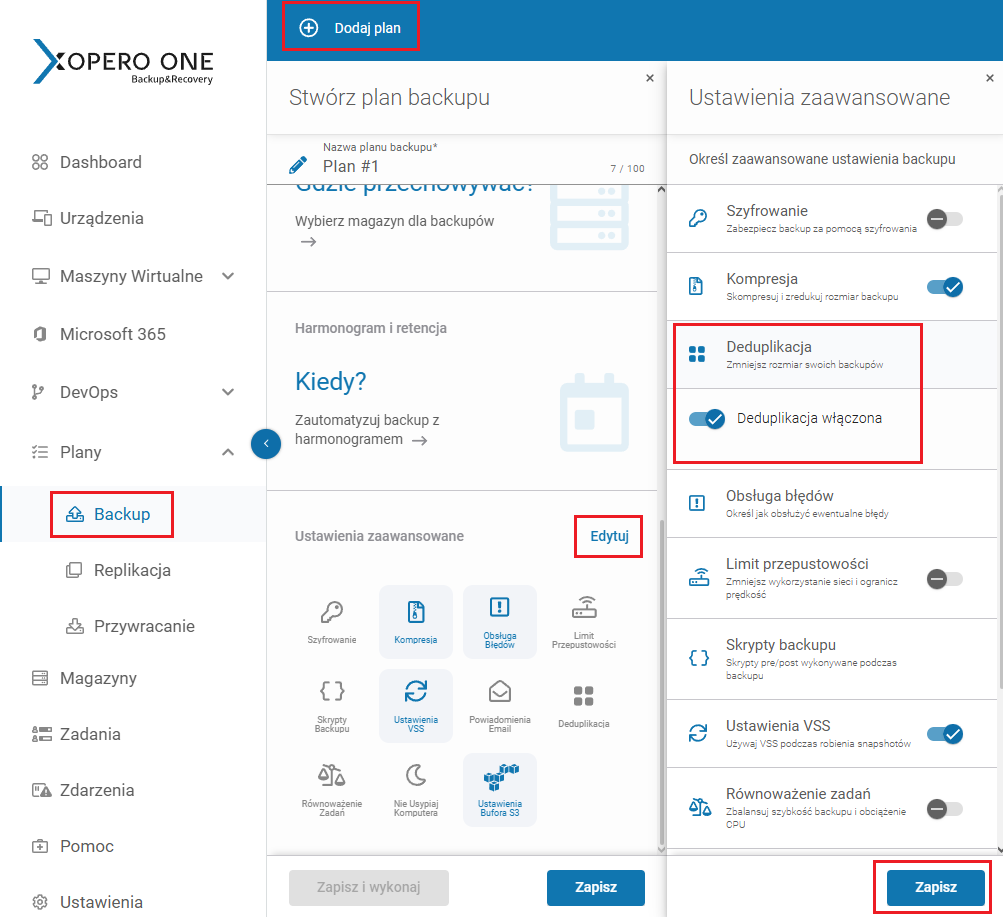The height and width of the screenshot is (917, 1003).
Task: Open the Replikacja menu item
Action: (x=132, y=570)
